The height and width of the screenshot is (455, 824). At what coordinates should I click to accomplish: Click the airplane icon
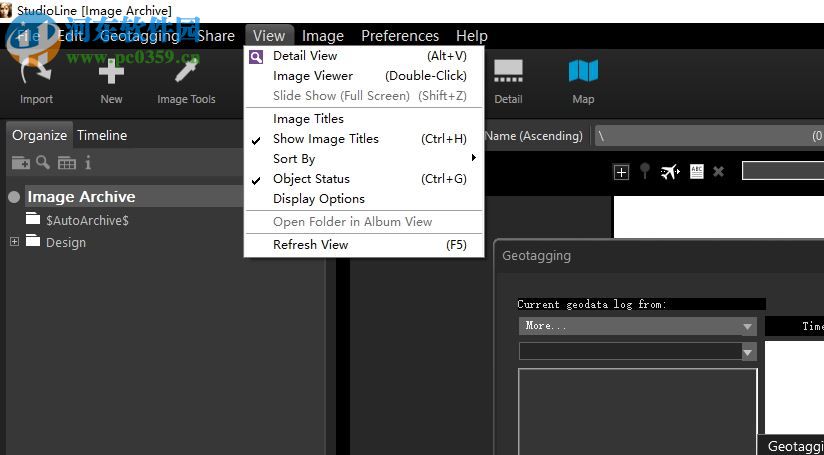[x=670, y=171]
